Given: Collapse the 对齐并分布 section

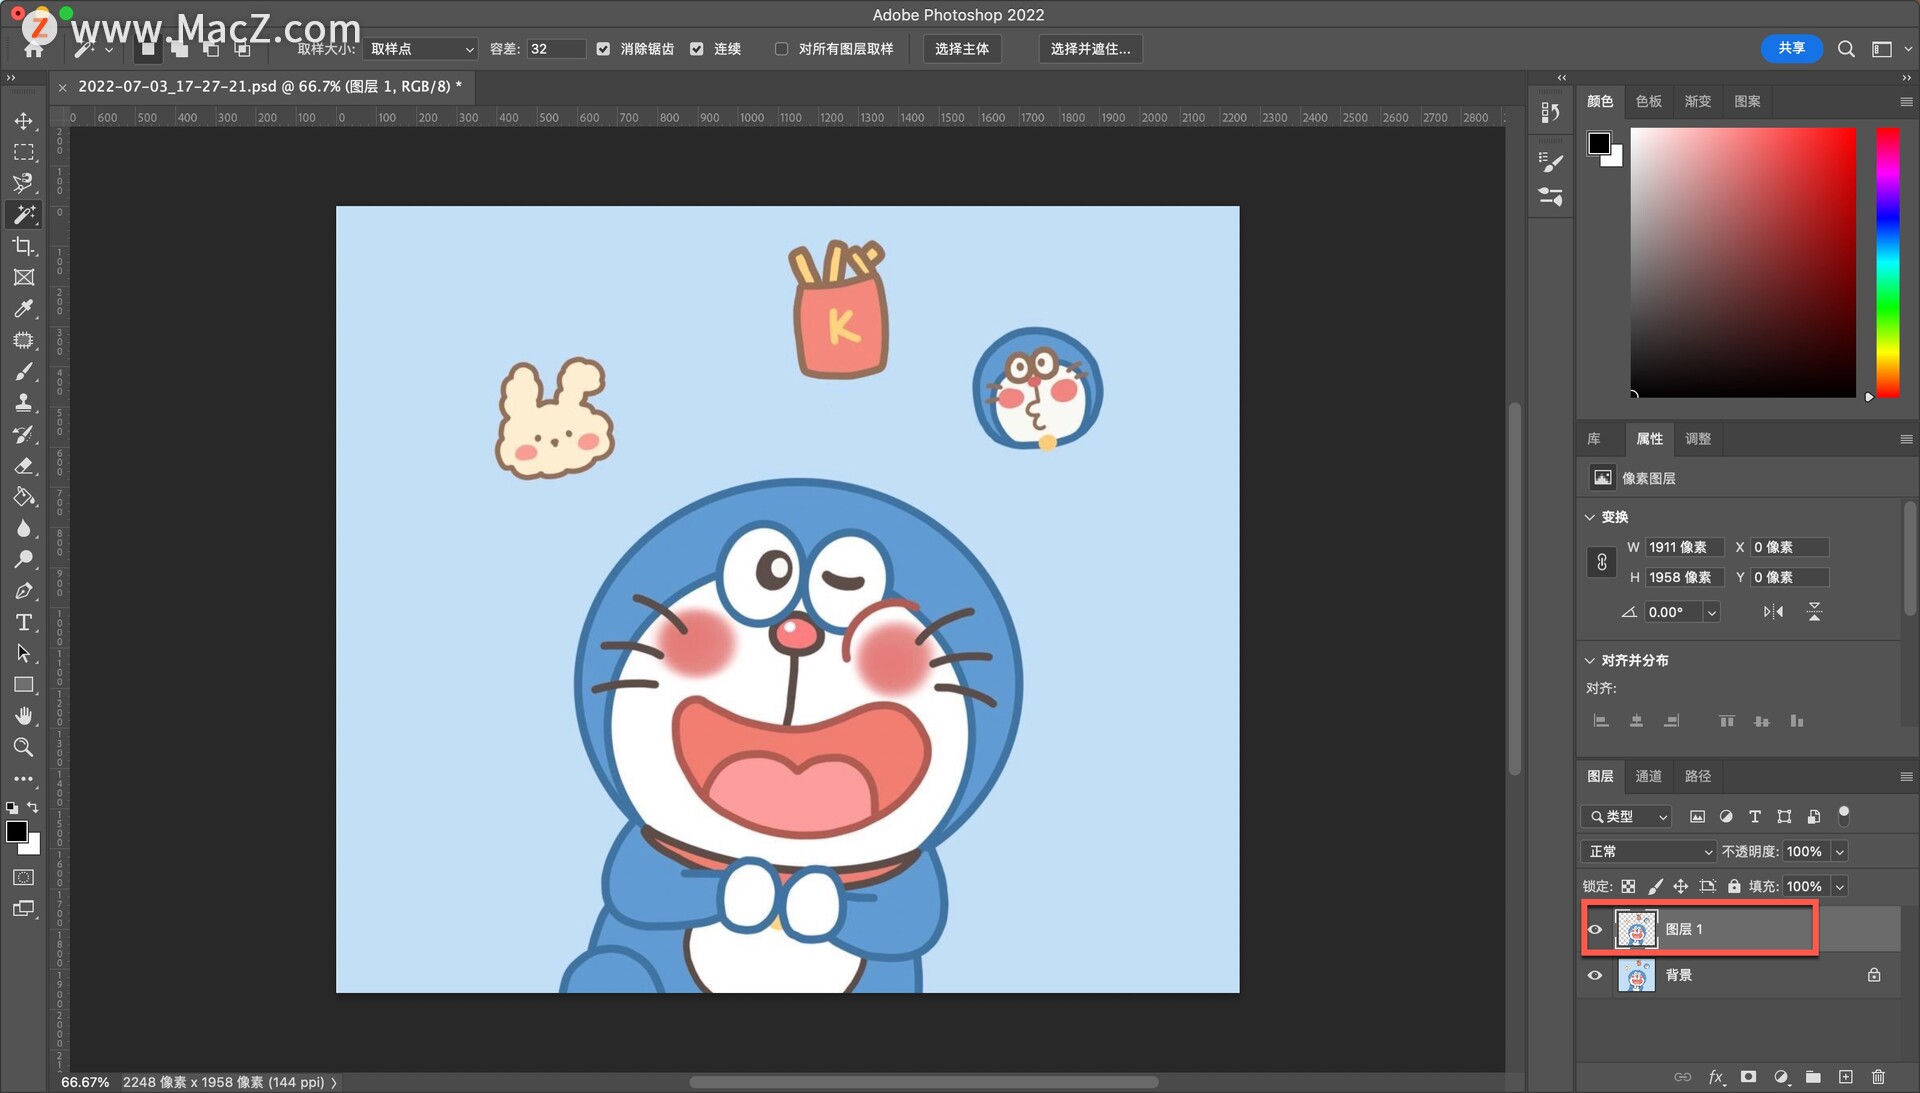Looking at the screenshot, I should pyautogui.click(x=1590, y=661).
